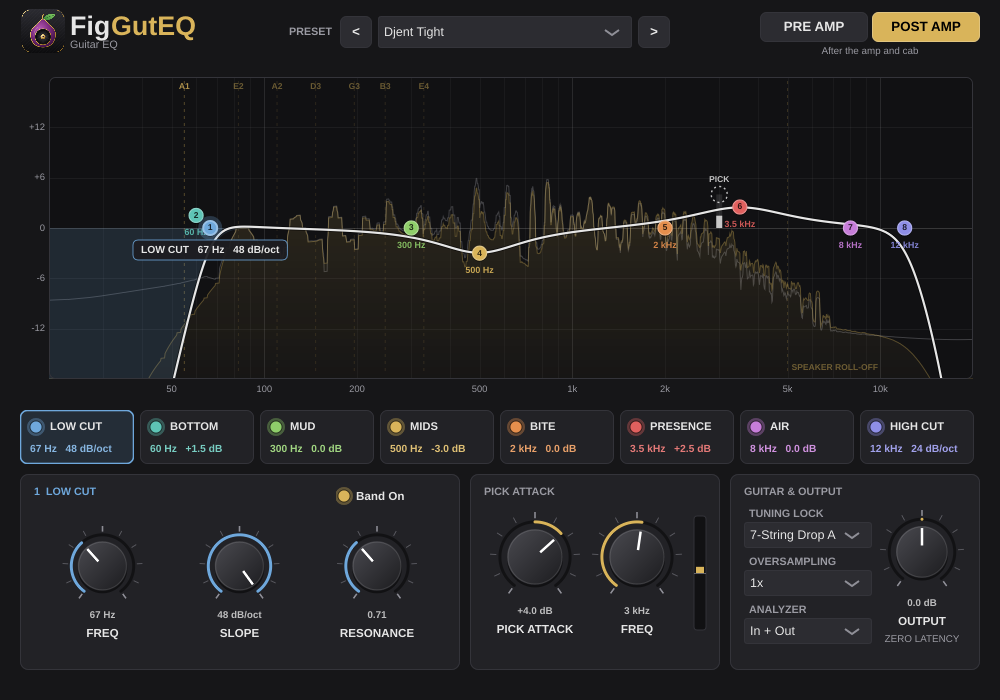Click the SLOPE knob

click(x=239, y=565)
